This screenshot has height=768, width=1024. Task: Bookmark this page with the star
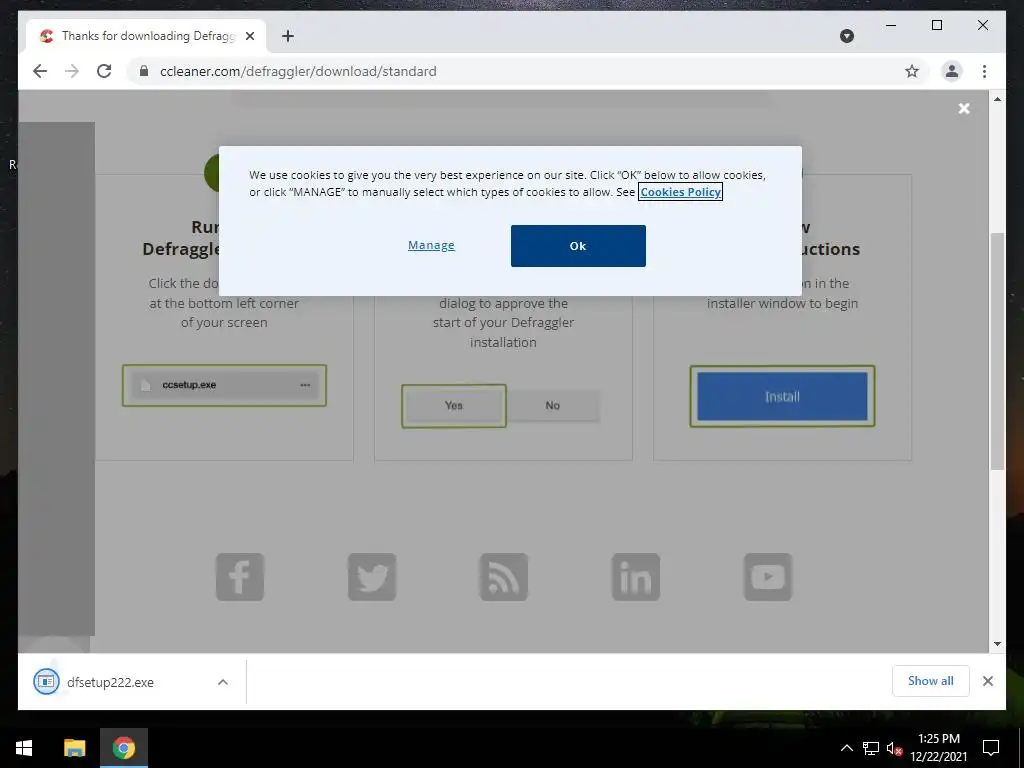pyautogui.click(x=912, y=71)
